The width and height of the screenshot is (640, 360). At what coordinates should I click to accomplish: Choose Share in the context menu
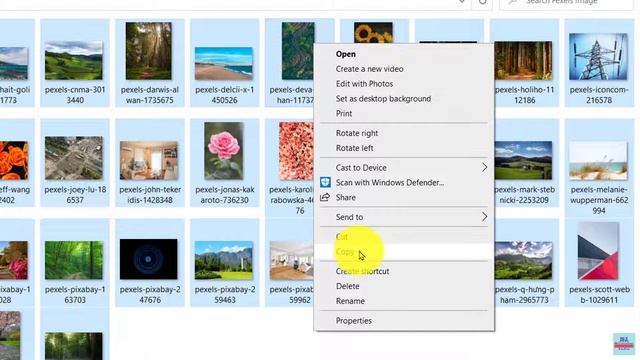[x=345, y=198]
